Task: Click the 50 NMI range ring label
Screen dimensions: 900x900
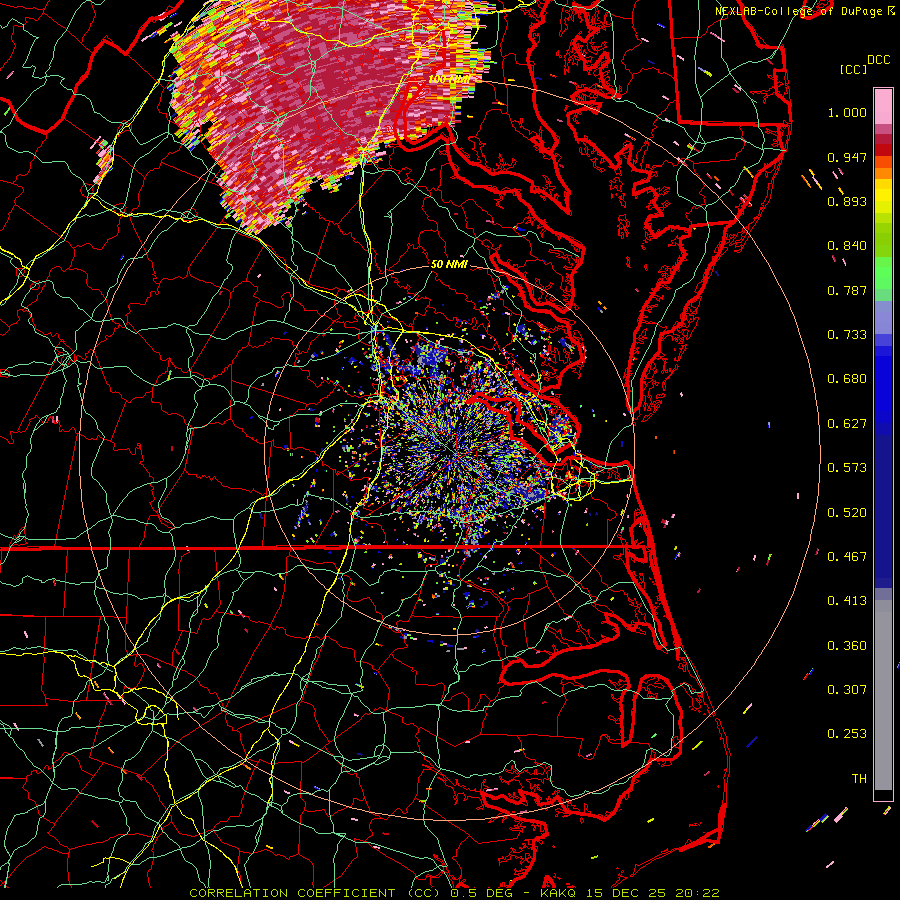Action: tap(449, 264)
